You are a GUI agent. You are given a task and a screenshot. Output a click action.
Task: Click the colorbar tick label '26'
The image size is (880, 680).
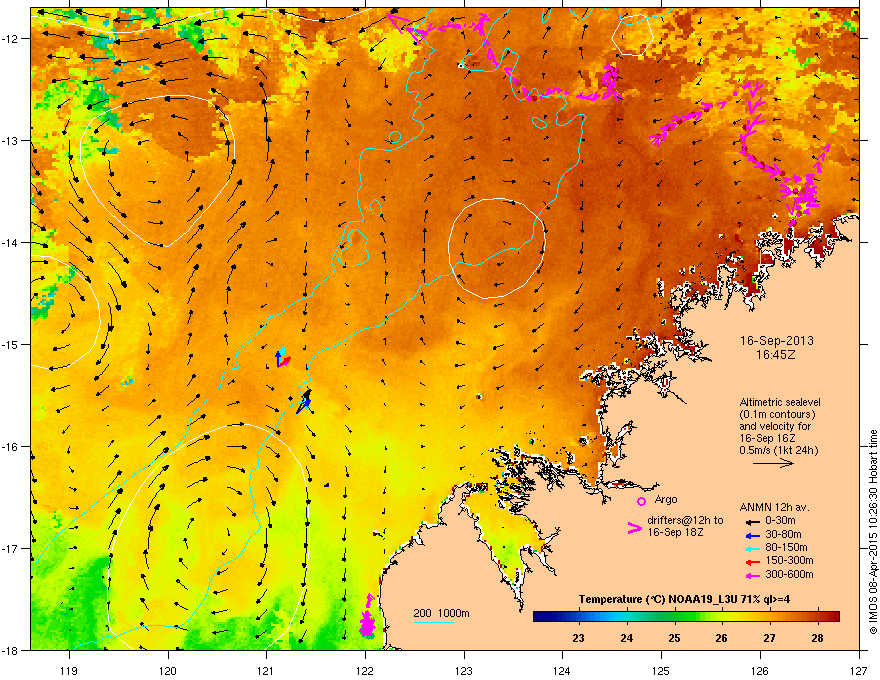pos(722,638)
